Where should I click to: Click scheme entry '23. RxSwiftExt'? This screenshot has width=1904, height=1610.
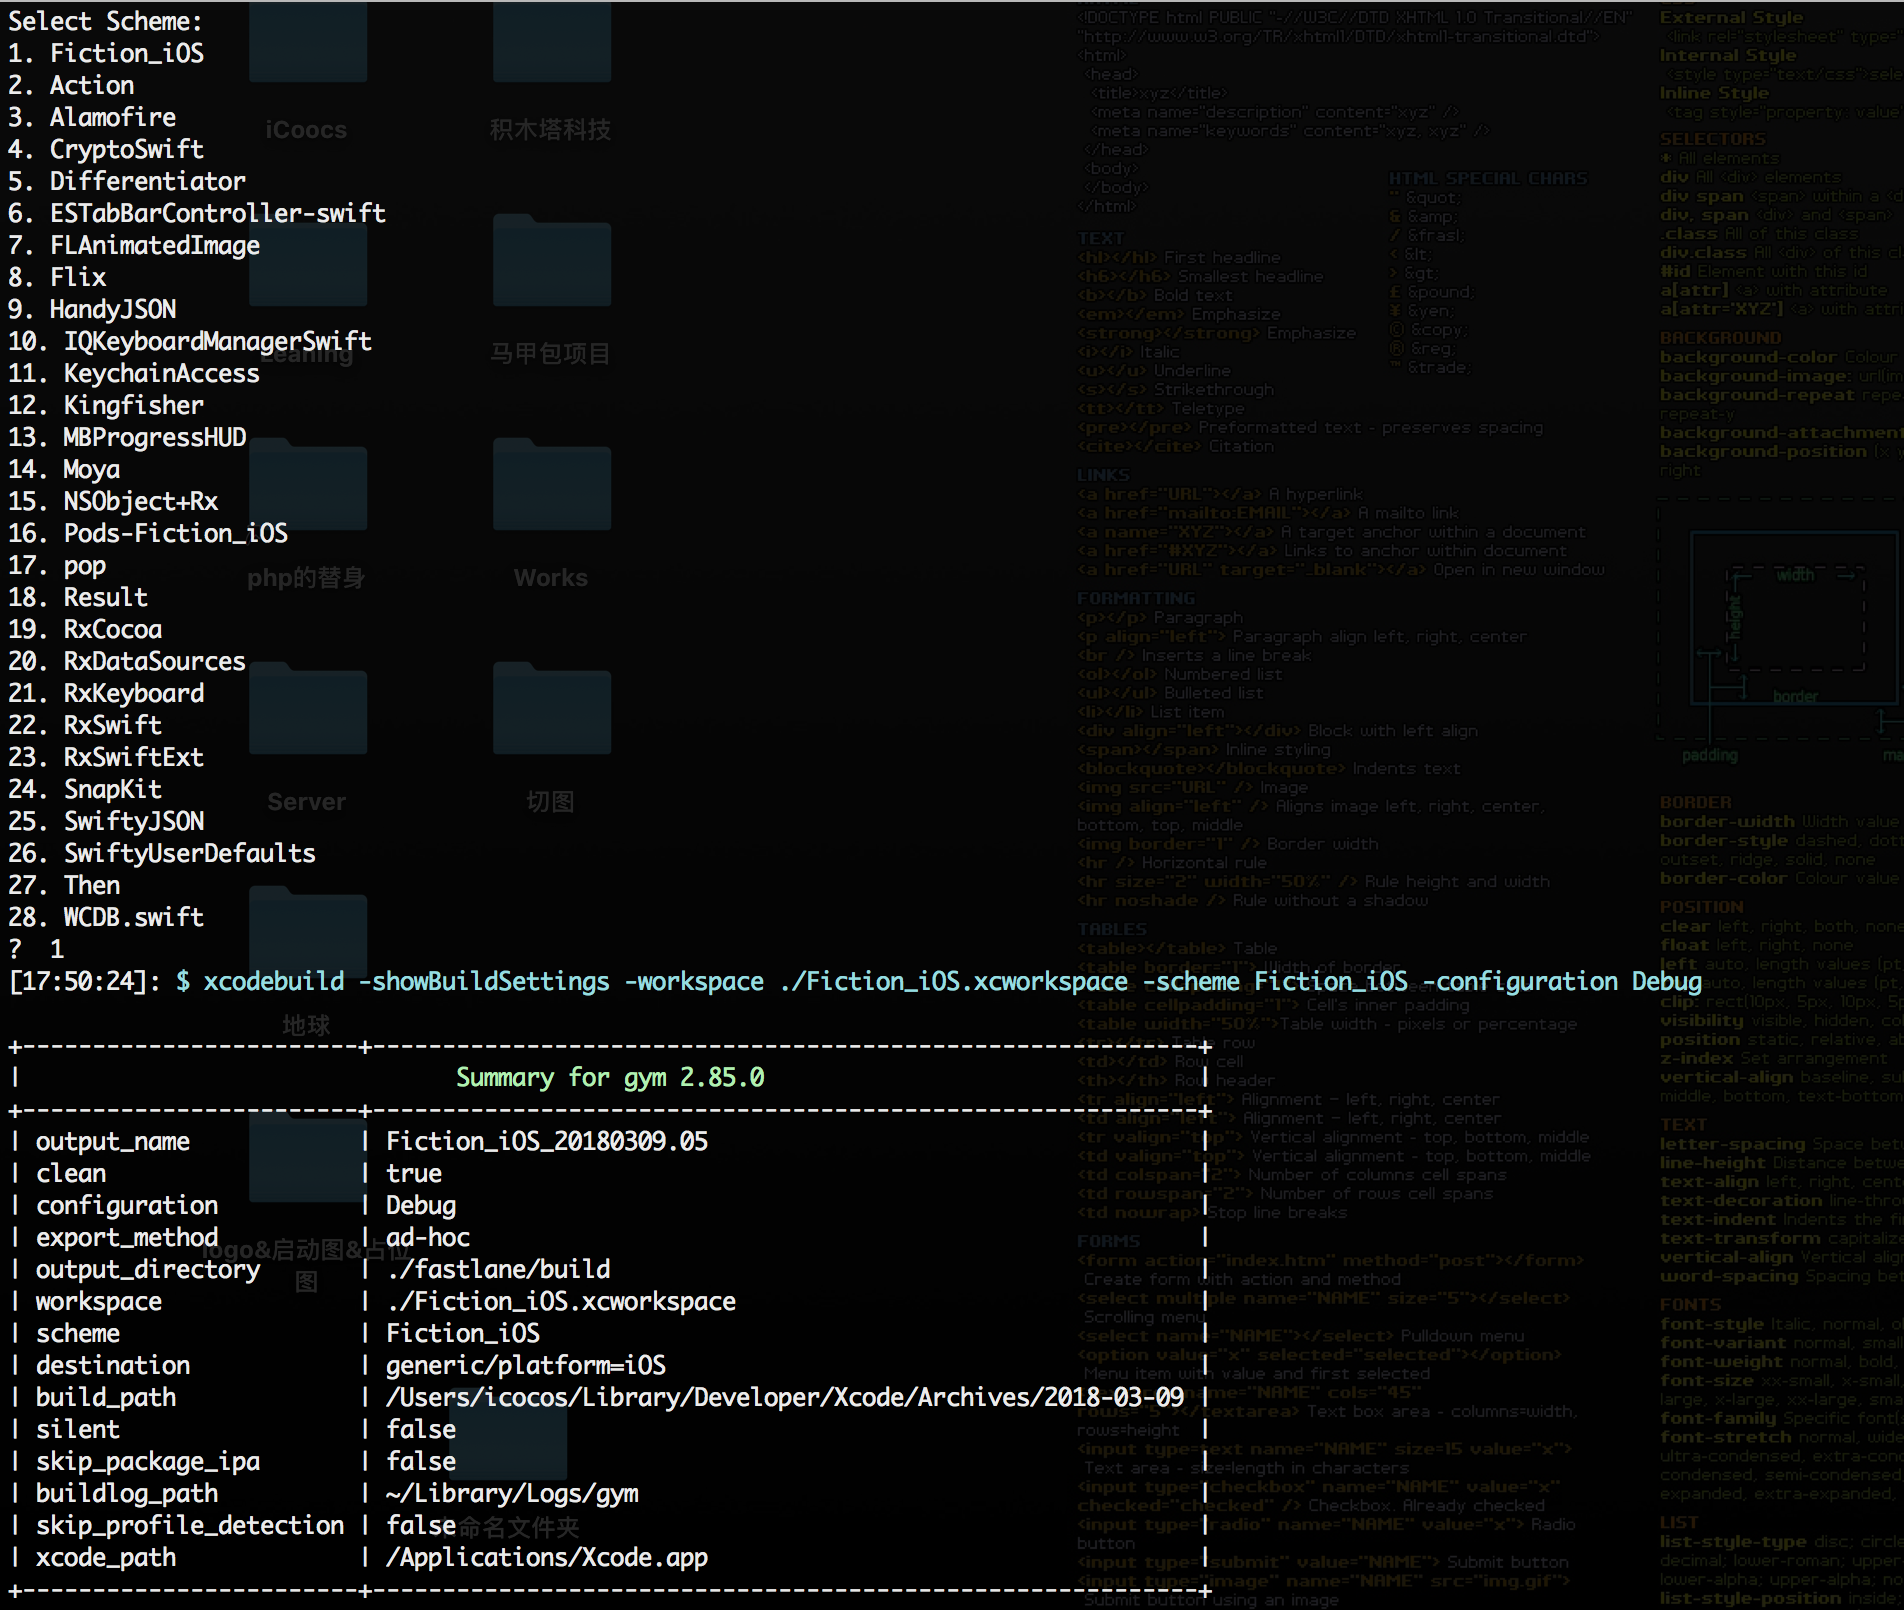coord(106,757)
